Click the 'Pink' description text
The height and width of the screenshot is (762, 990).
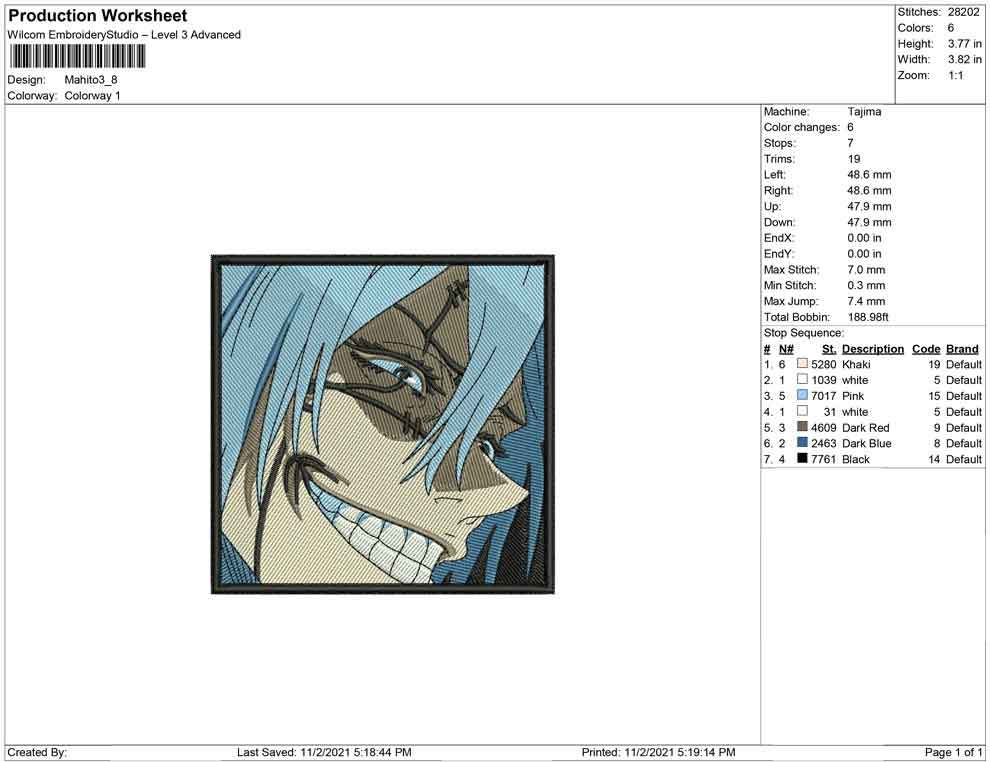pos(853,396)
